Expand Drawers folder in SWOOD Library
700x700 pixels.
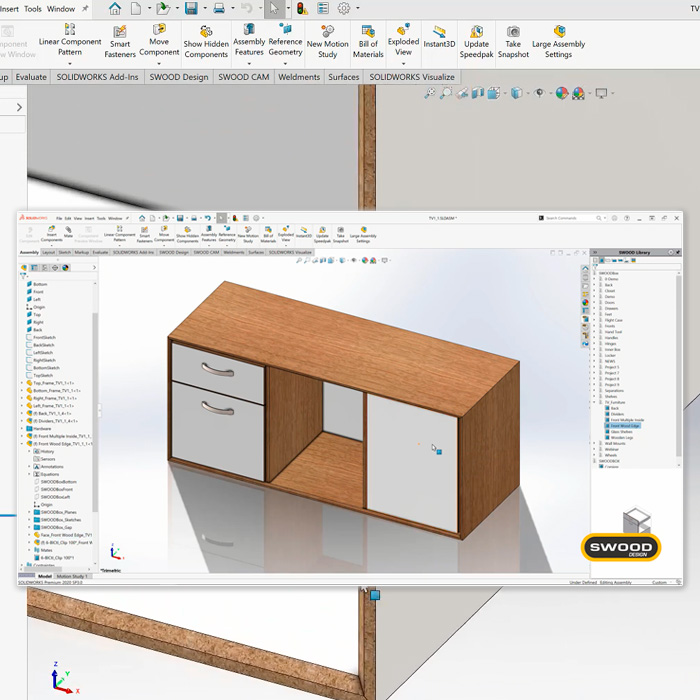coord(594,308)
